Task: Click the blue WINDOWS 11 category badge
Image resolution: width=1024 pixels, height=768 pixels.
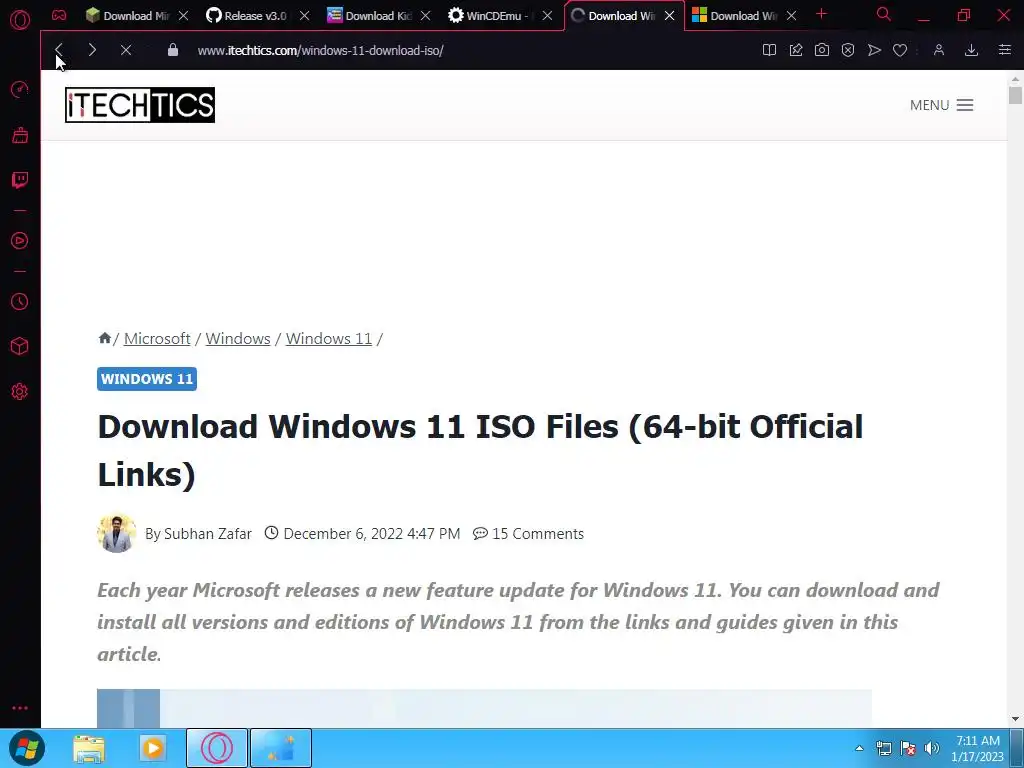Action: tap(147, 379)
